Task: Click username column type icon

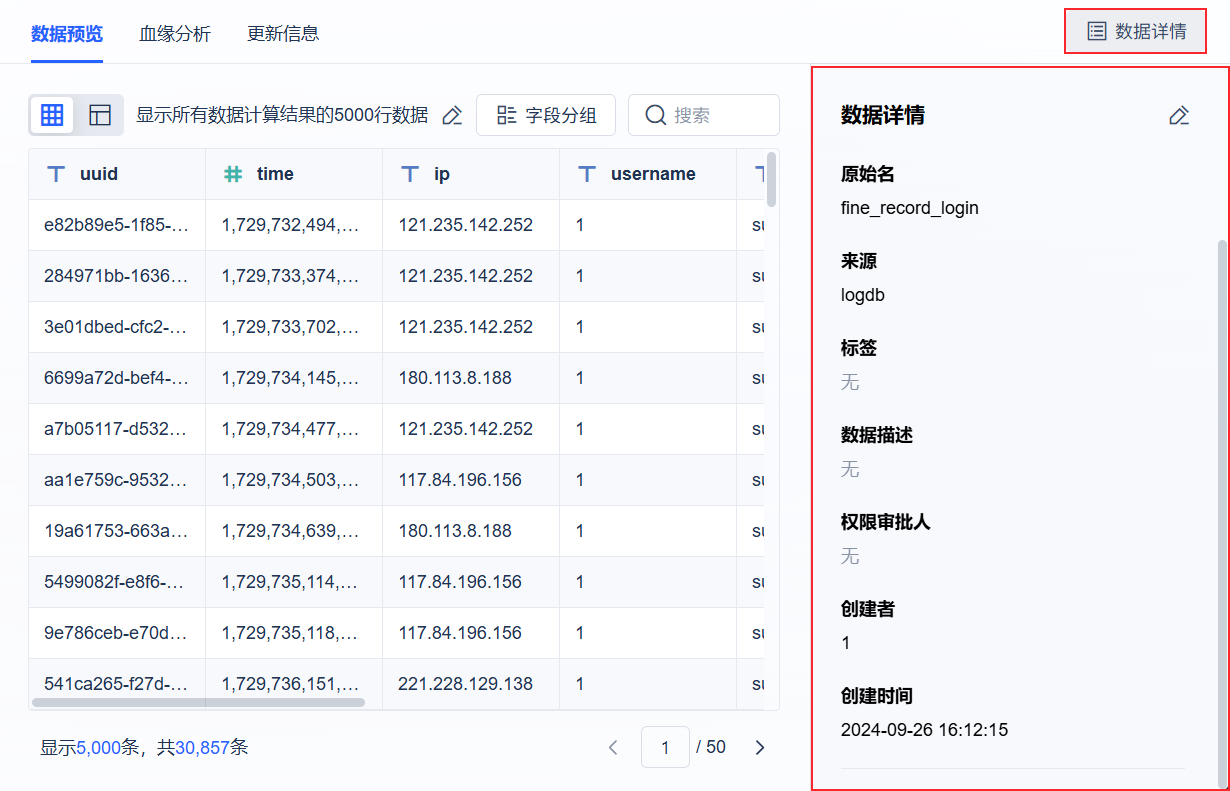Action: pyautogui.click(x=587, y=174)
